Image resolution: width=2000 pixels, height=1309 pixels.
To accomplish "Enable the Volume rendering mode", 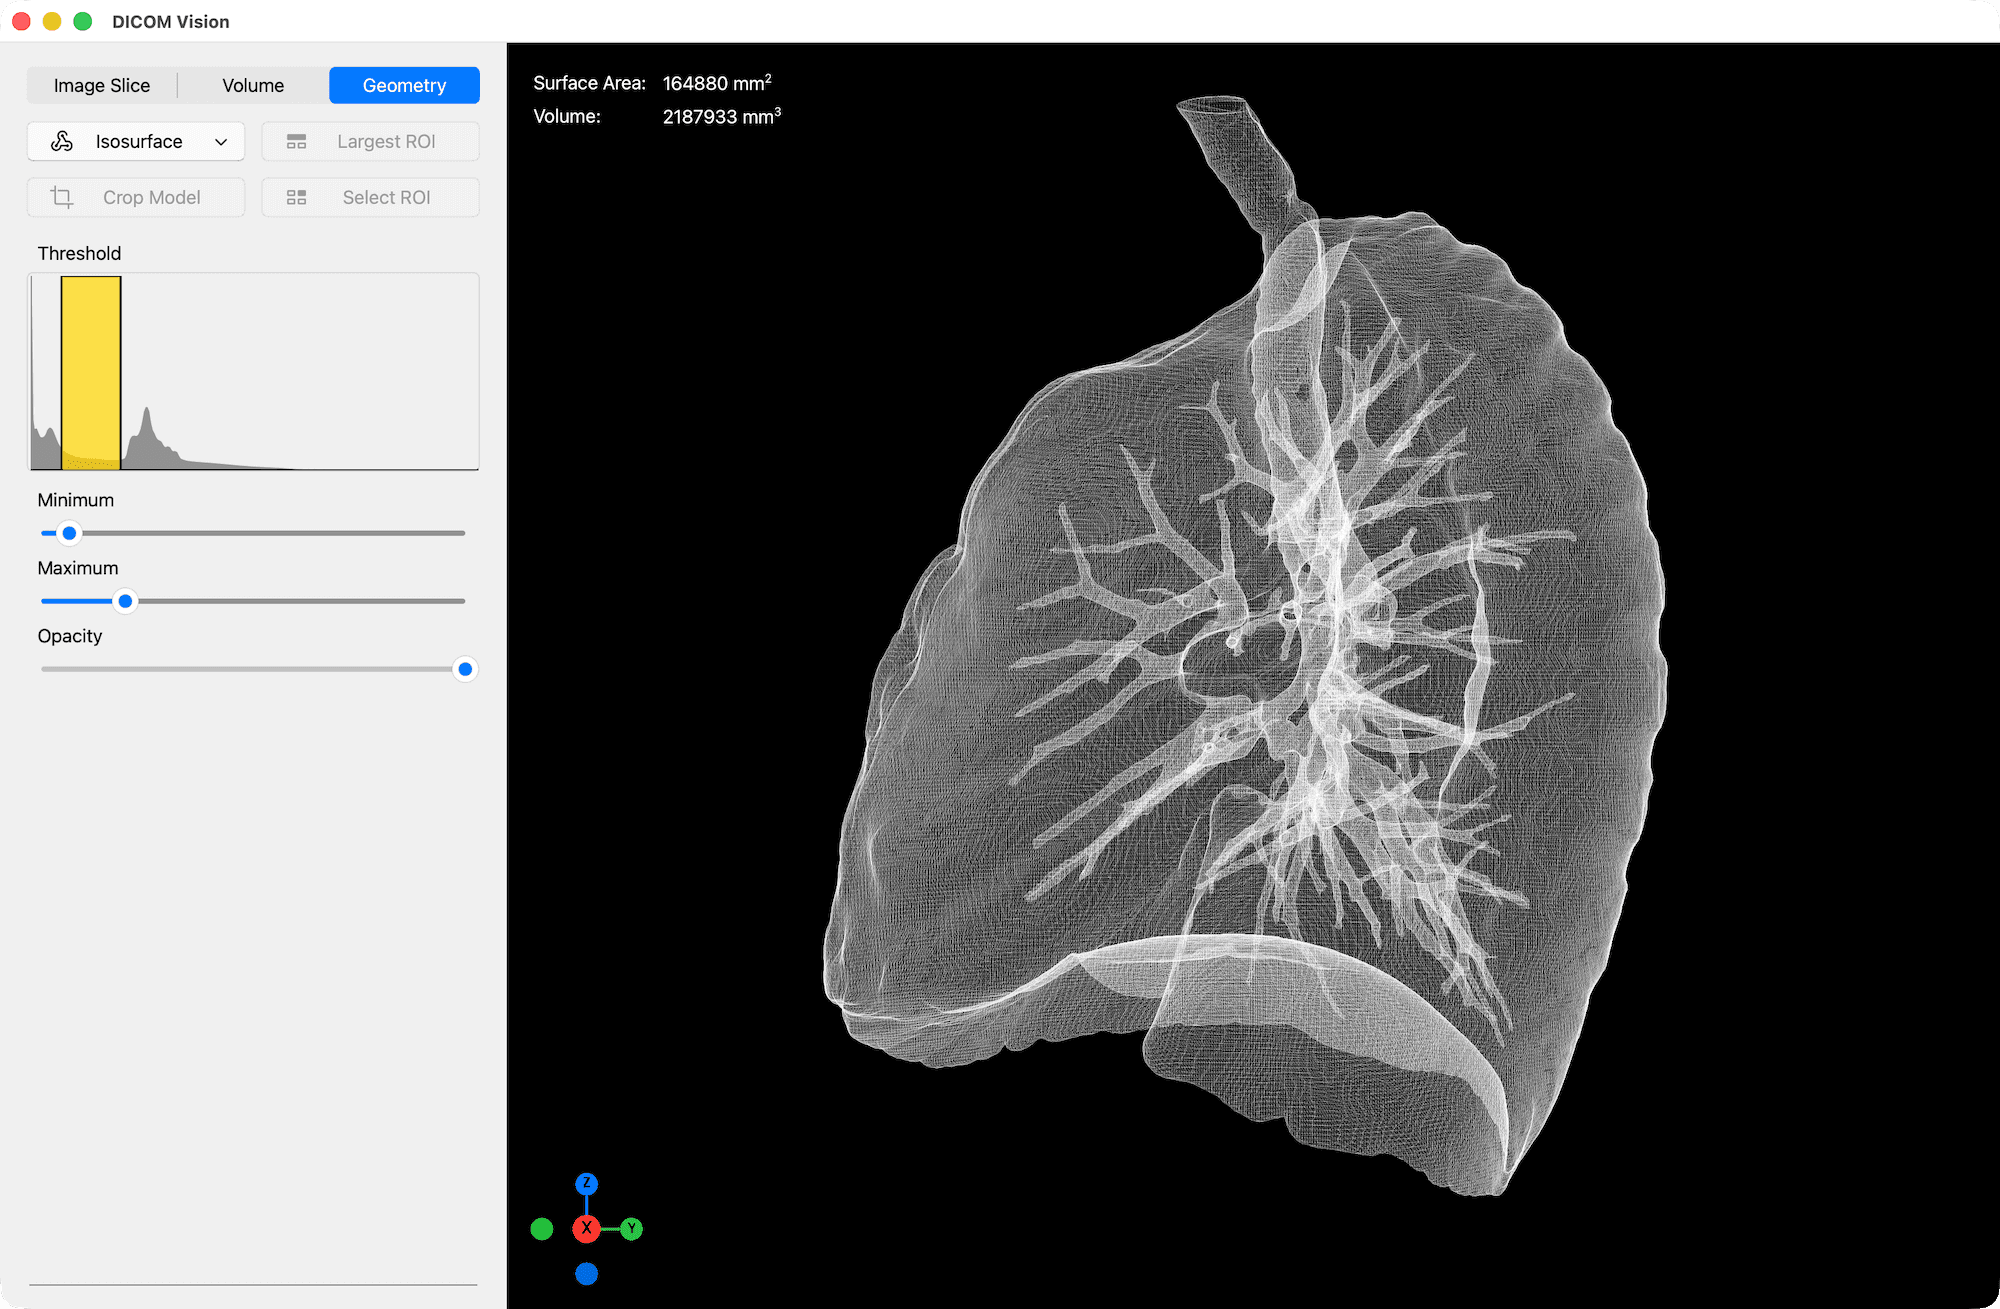I will coord(252,85).
